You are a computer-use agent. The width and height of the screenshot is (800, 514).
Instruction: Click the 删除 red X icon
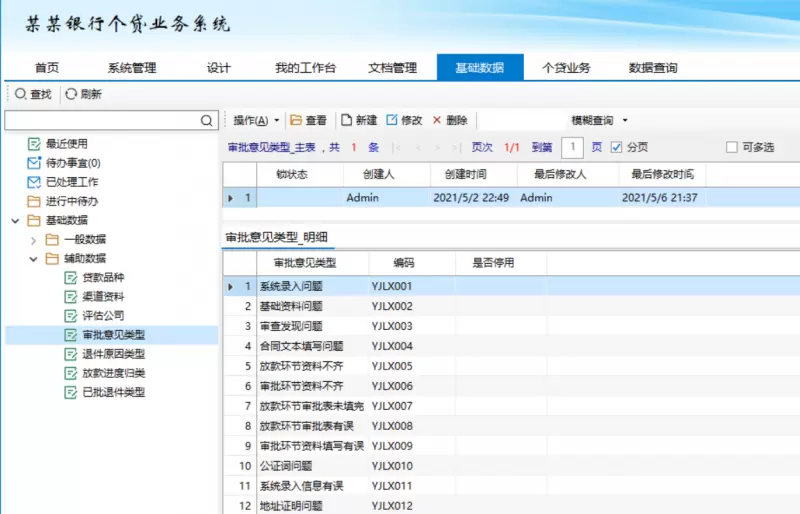point(437,120)
